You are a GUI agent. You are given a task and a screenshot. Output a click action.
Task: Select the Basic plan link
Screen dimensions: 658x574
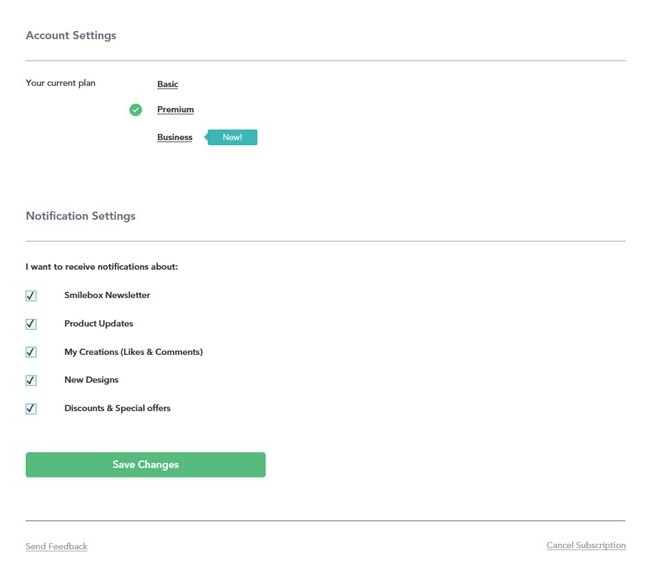(167, 84)
